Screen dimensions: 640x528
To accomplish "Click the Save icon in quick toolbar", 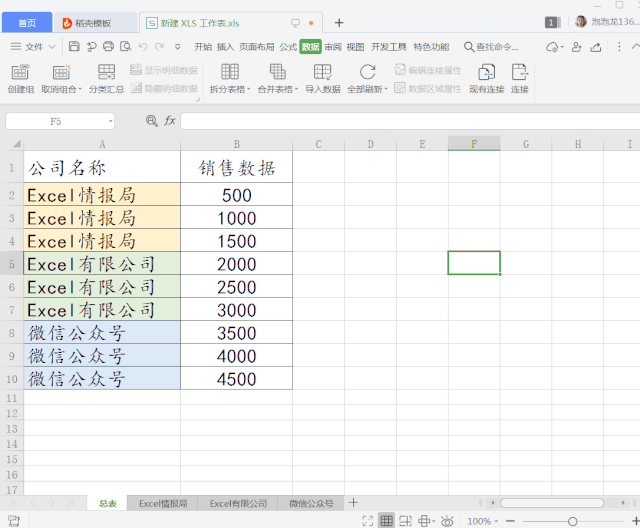I will (x=74, y=47).
